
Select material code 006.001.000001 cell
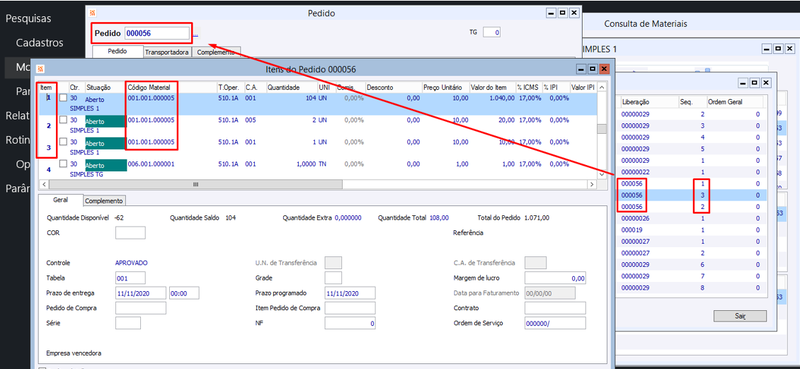tap(151, 164)
